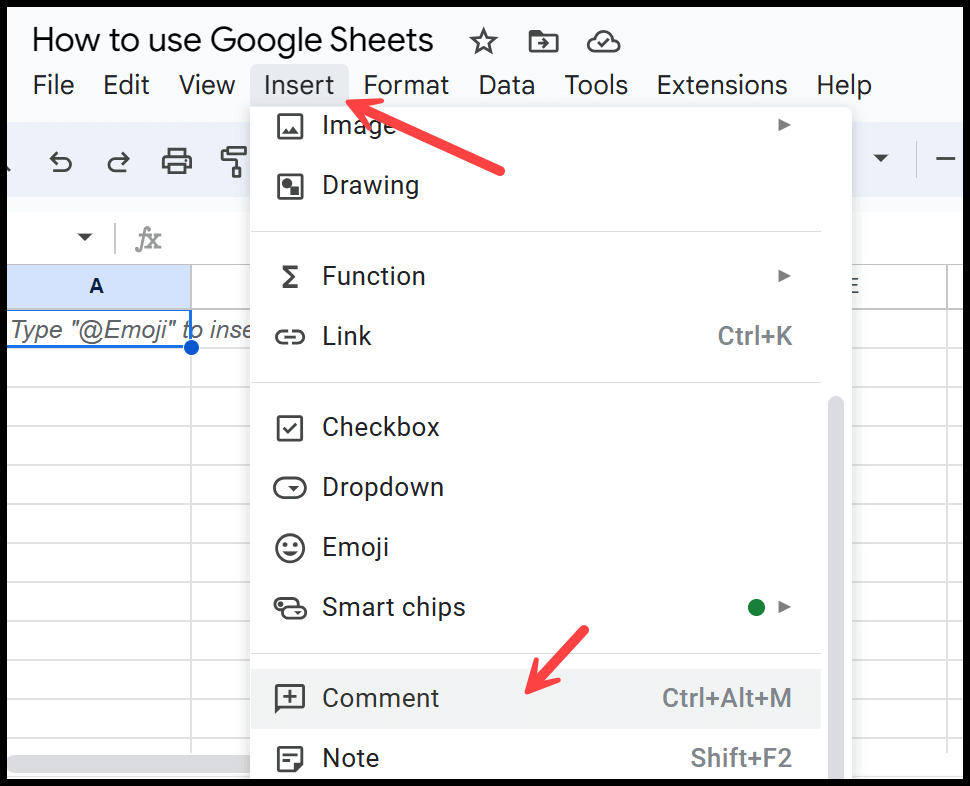Open the toolbar dropdown arrow at right
This screenshot has height=786, width=970.
[x=880, y=158]
